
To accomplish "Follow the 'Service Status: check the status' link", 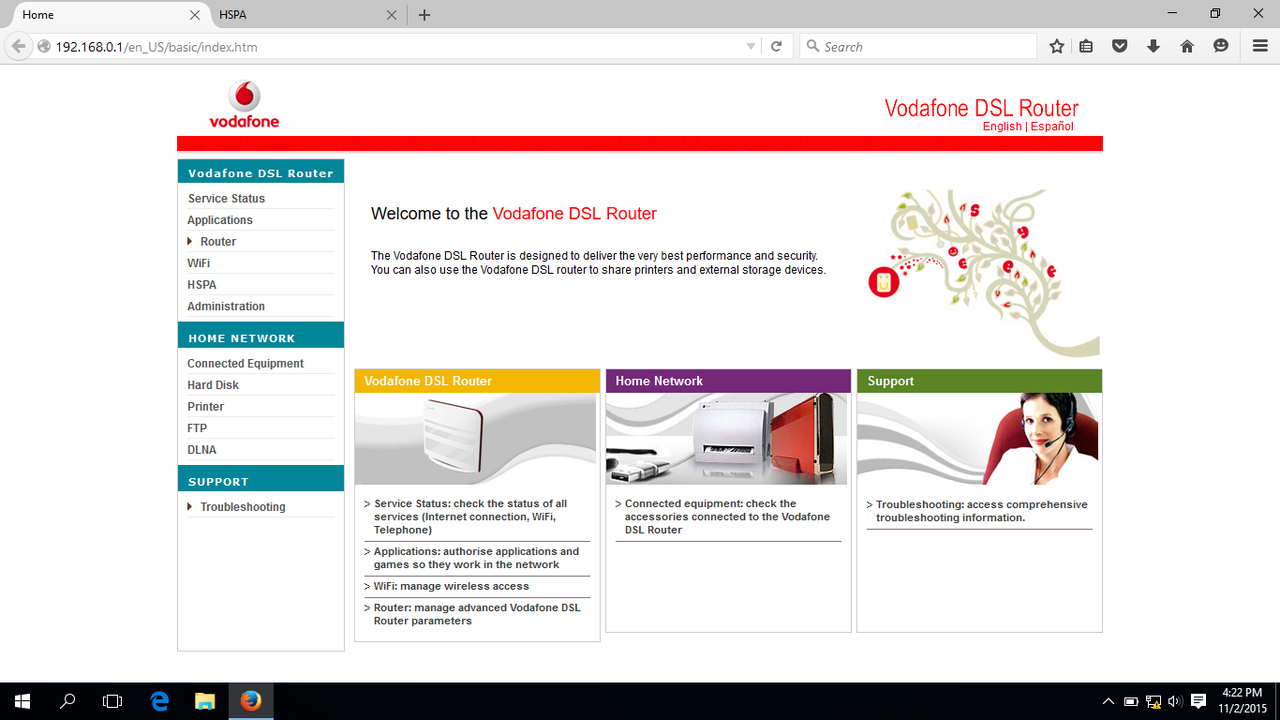I will click(470, 517).
